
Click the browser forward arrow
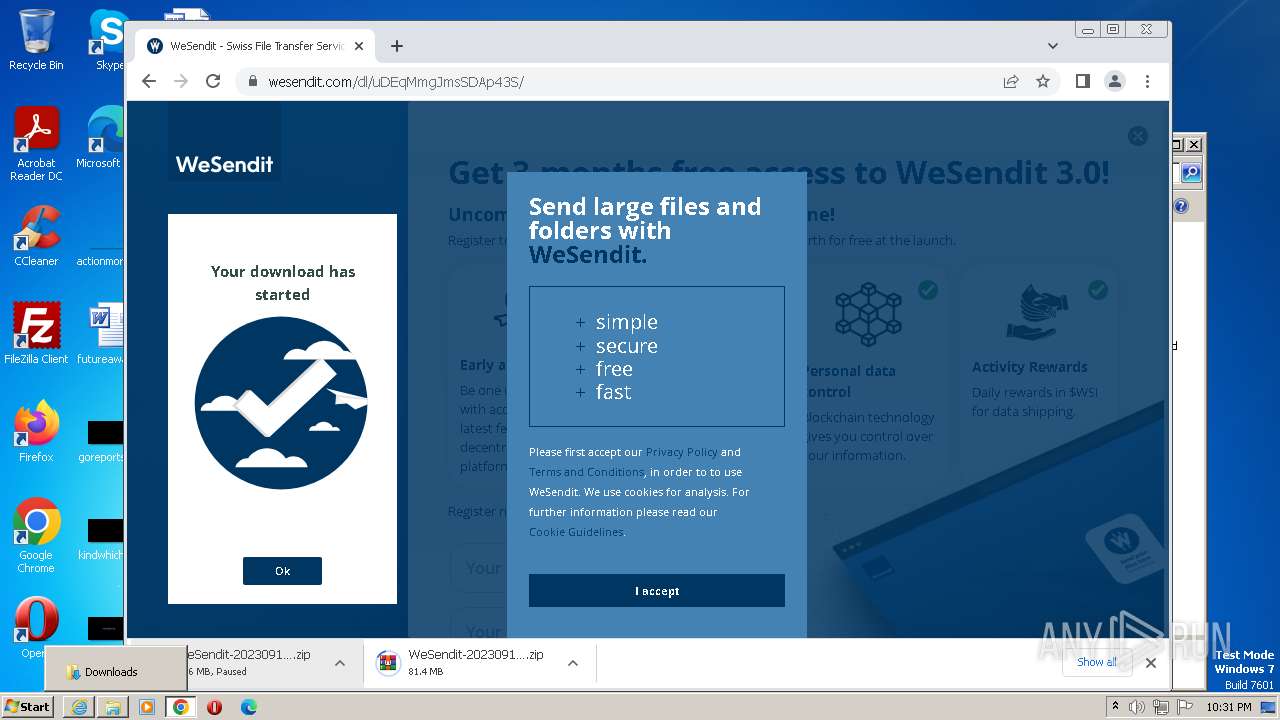[181, 82]
